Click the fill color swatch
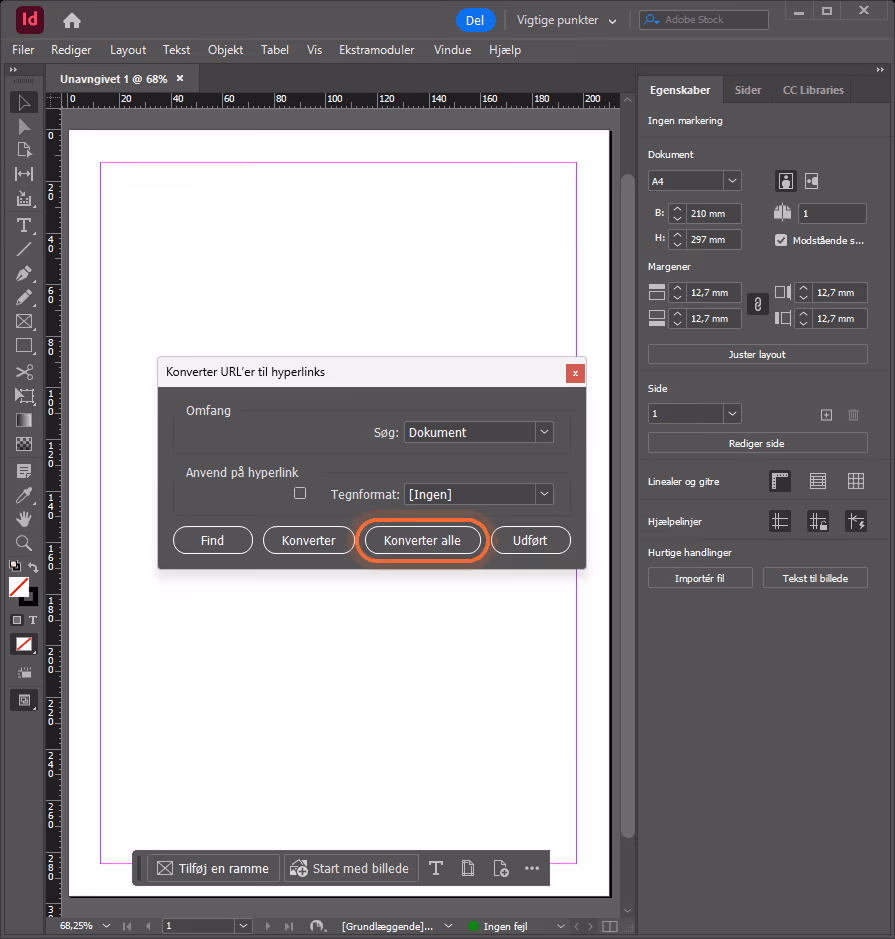Image resolution: width=895 pixels, height=939 pixels. [19, 587]
